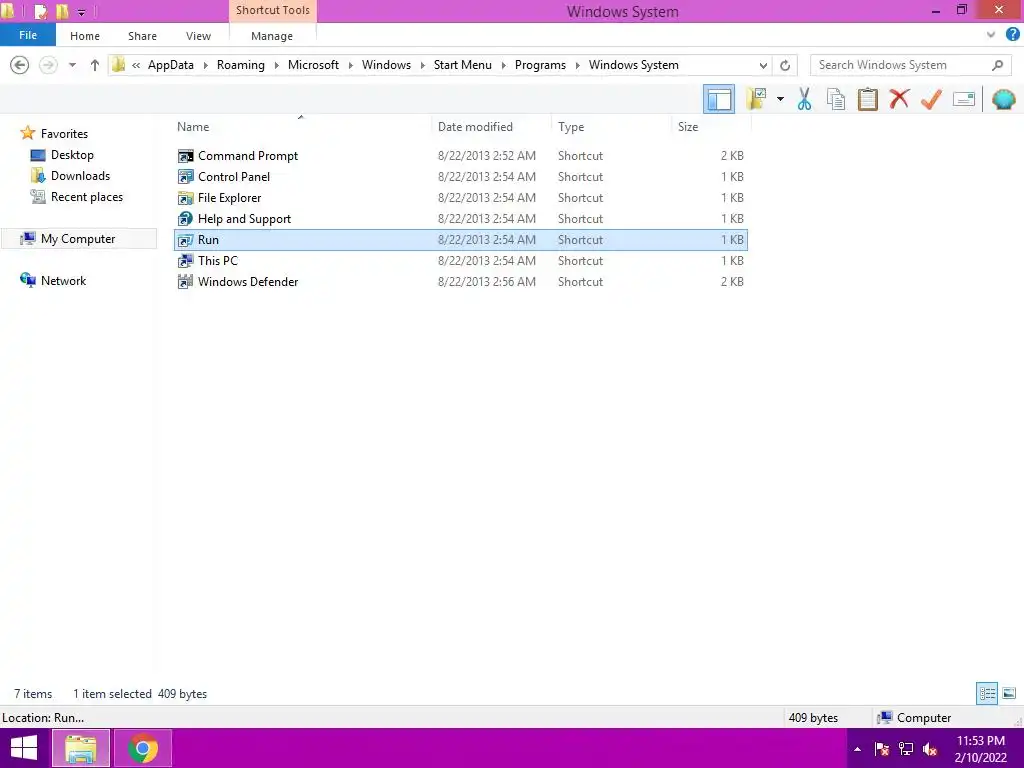Navigate to Roaming in breadcrumb
The width and height of the screenshot is (1024, 768).
point(240,65)
